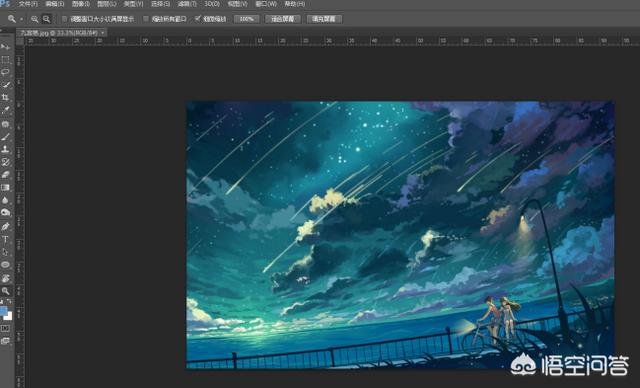The image size is (640, 388).
Task: Select the Brush tool
Action: pos(5,137)
